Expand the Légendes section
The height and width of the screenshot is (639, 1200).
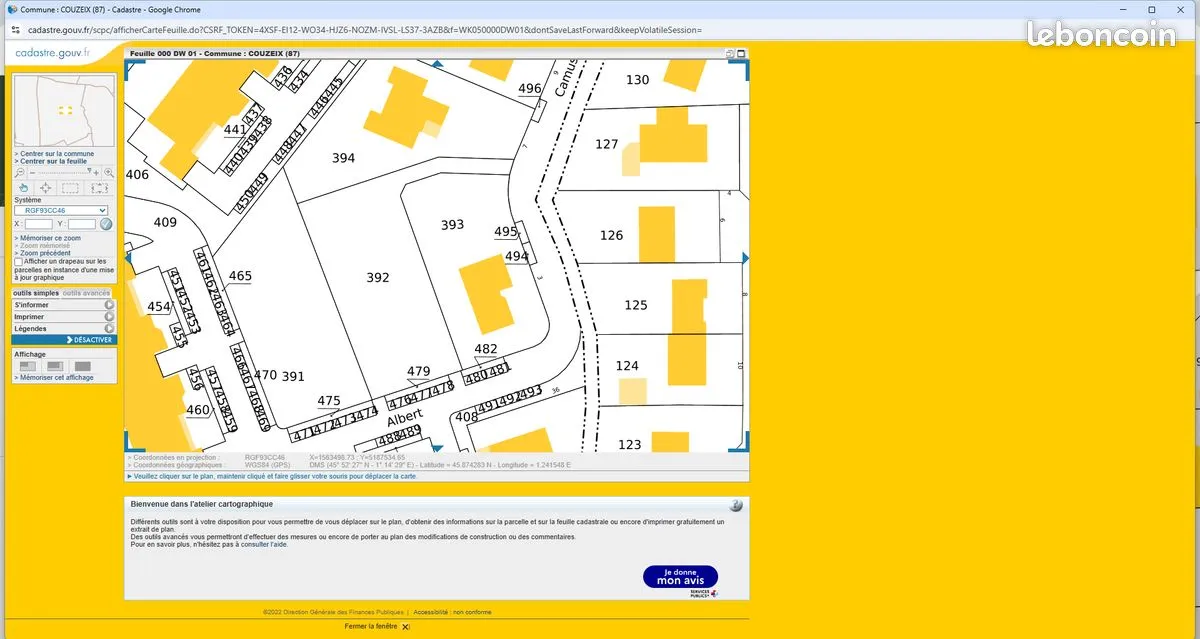[x=64, y=328]
